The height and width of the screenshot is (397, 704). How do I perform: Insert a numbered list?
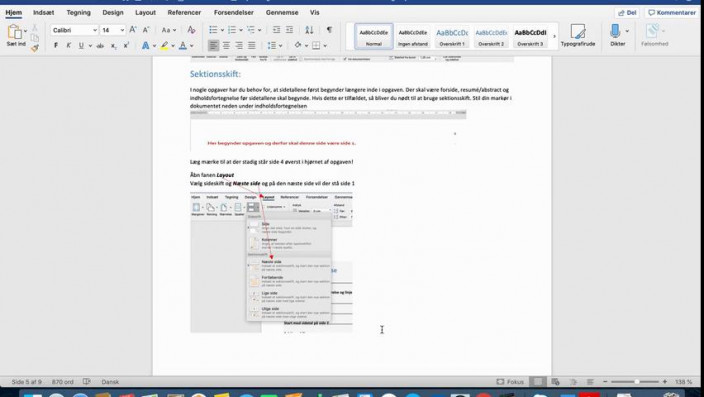click(232, 30)
